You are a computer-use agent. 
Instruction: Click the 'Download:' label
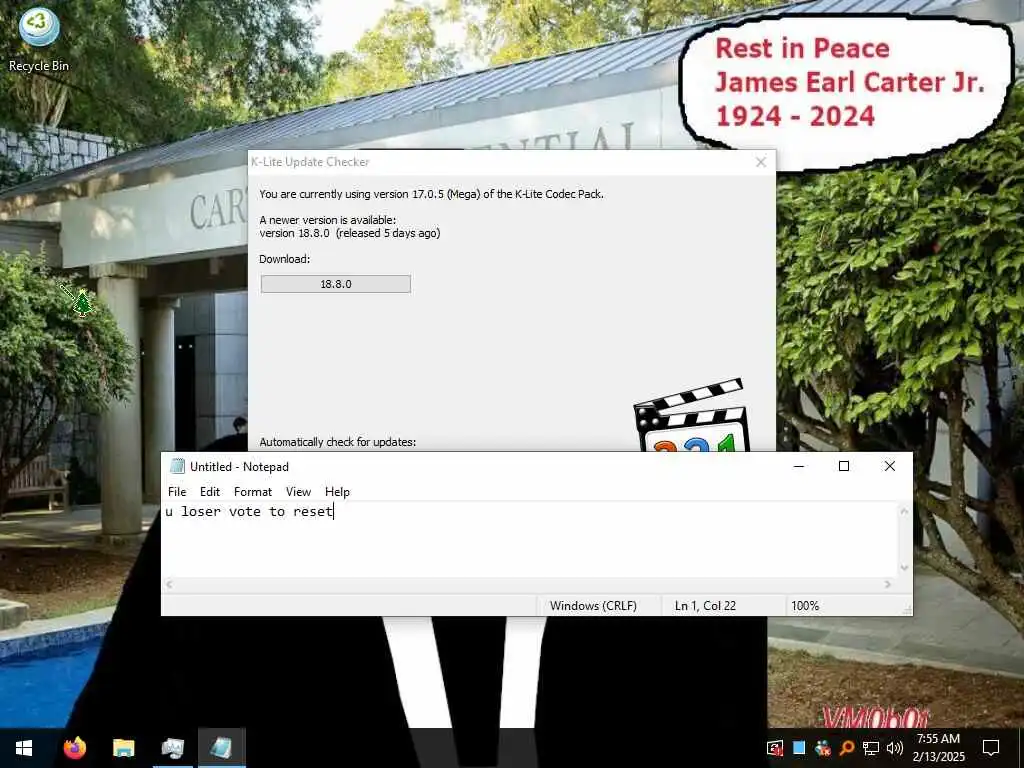tap(285, 259)
